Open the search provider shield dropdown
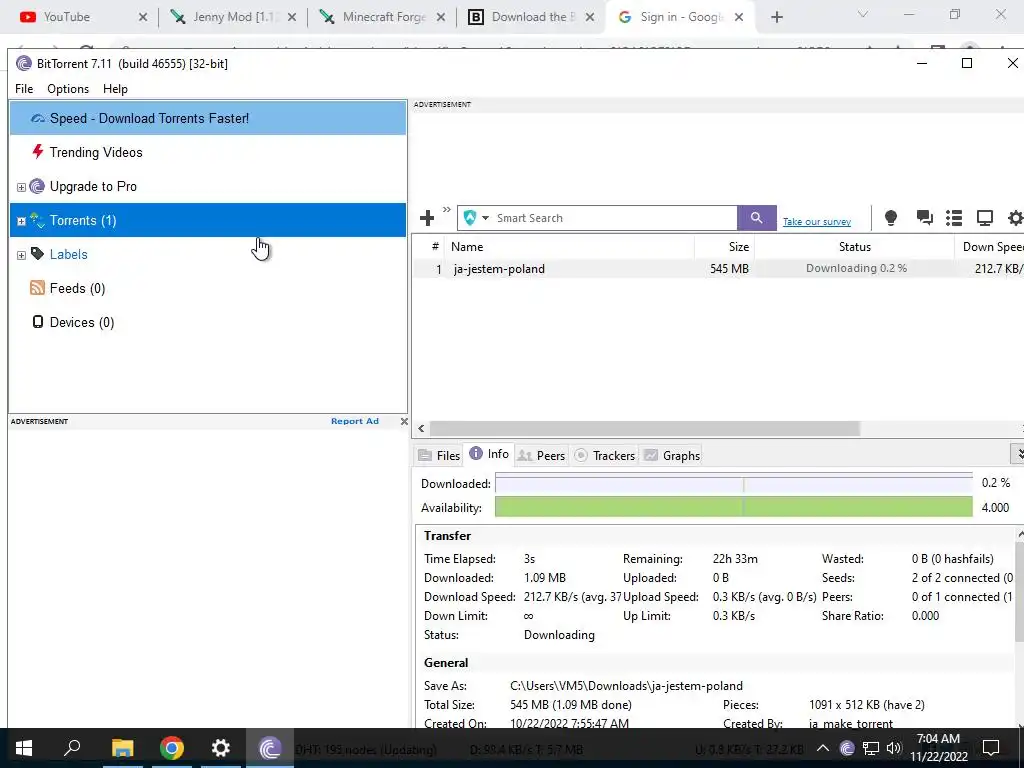1024x768 pixels. tap(475, 218)
